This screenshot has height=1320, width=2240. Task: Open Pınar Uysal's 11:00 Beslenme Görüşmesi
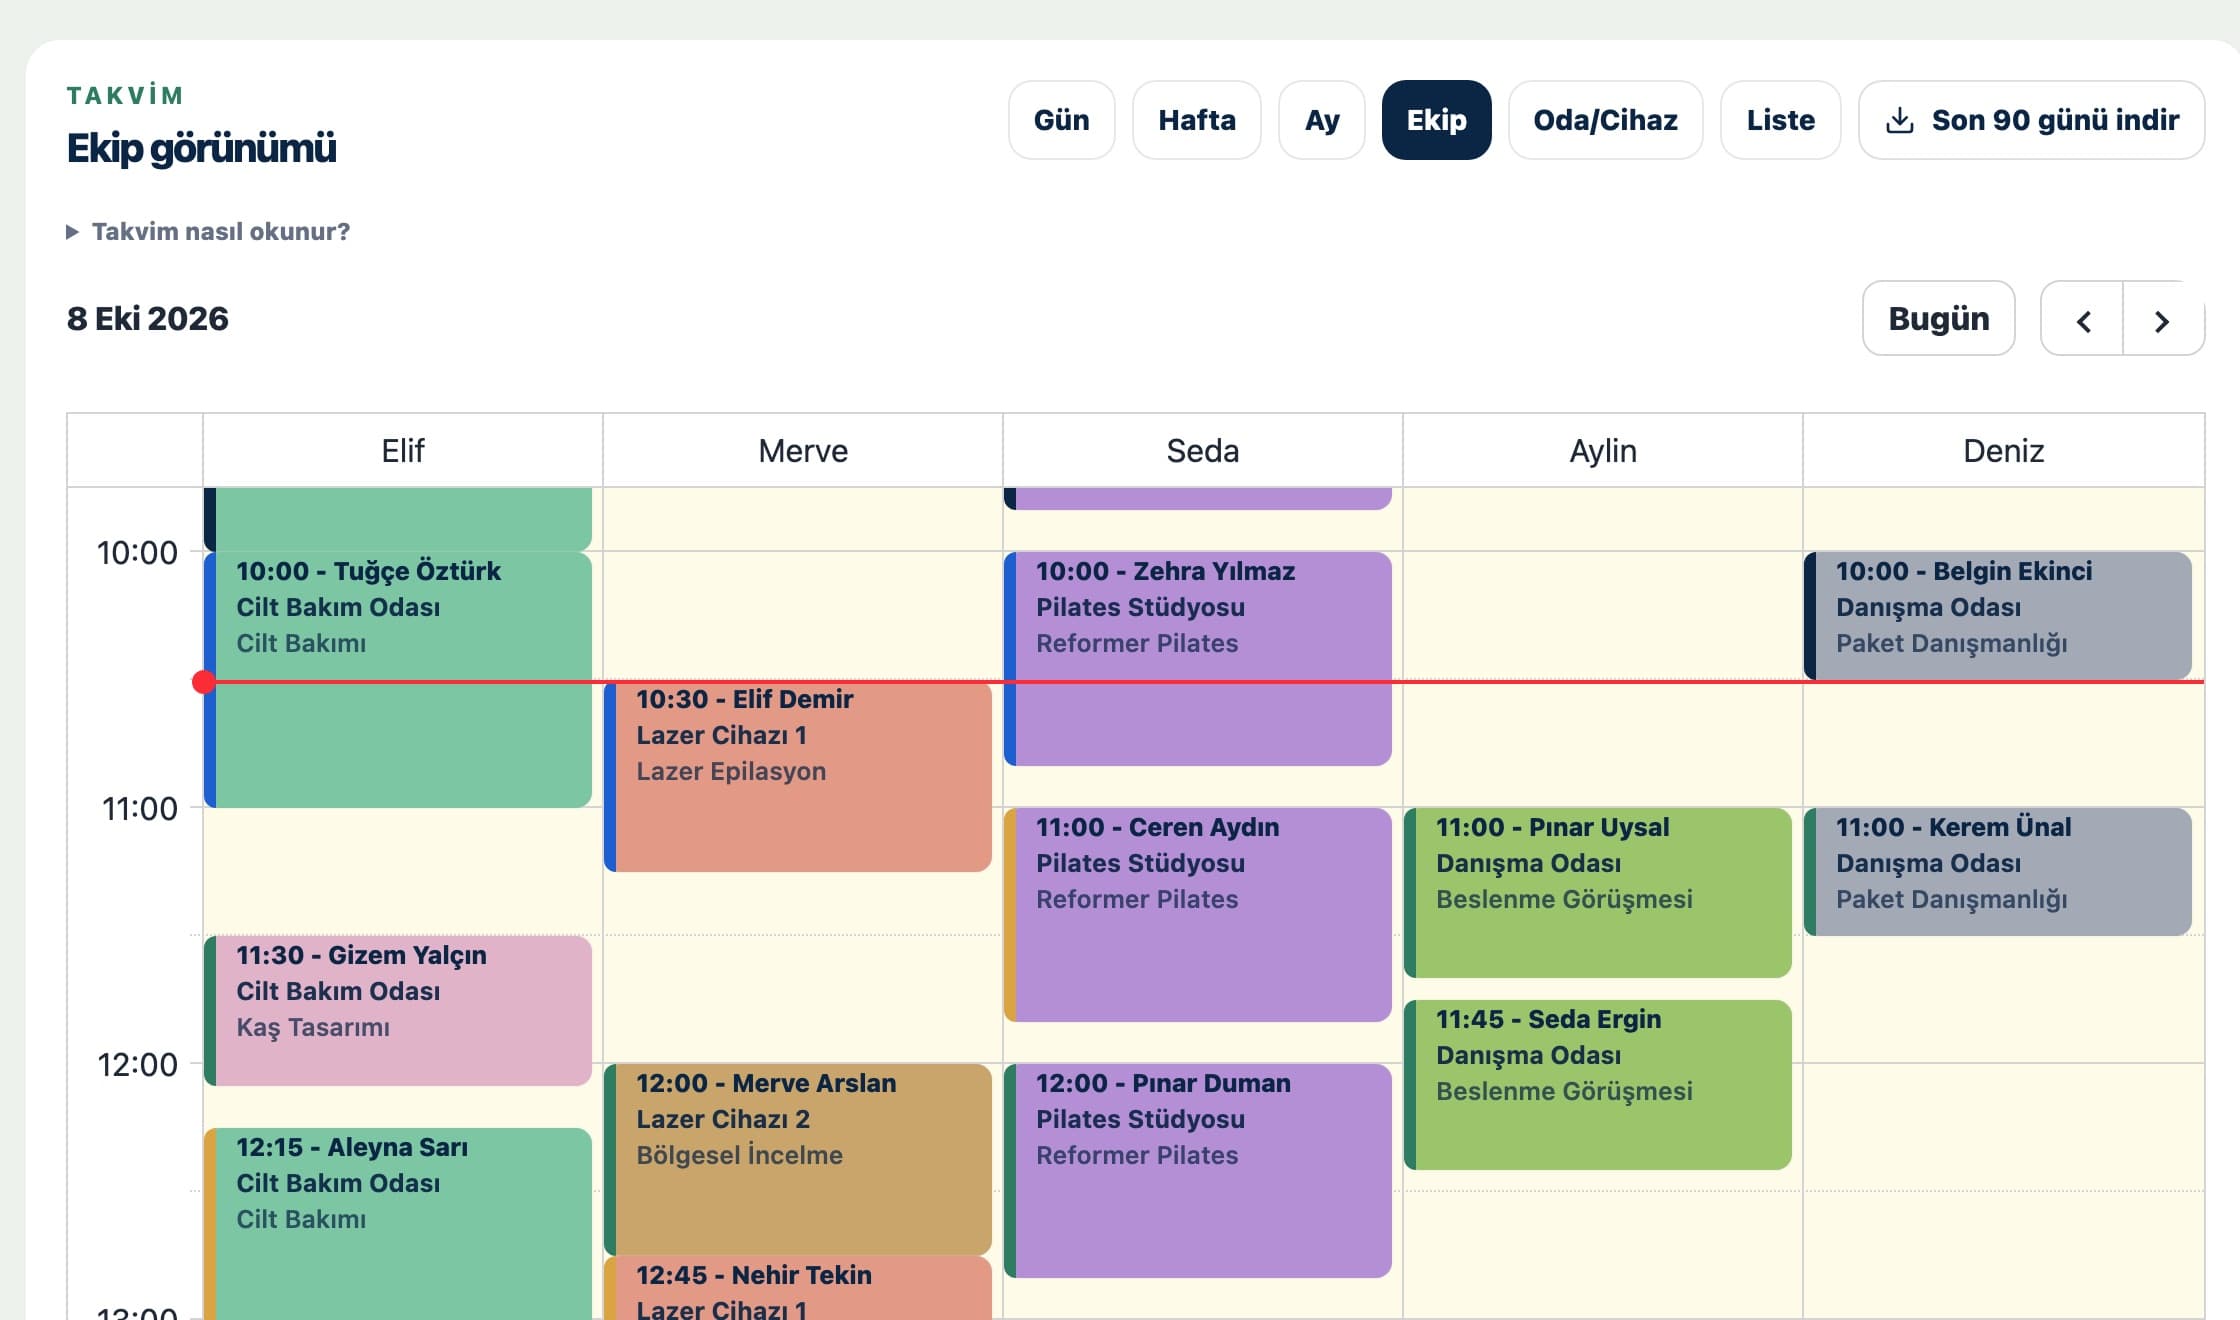(1598, 893)
